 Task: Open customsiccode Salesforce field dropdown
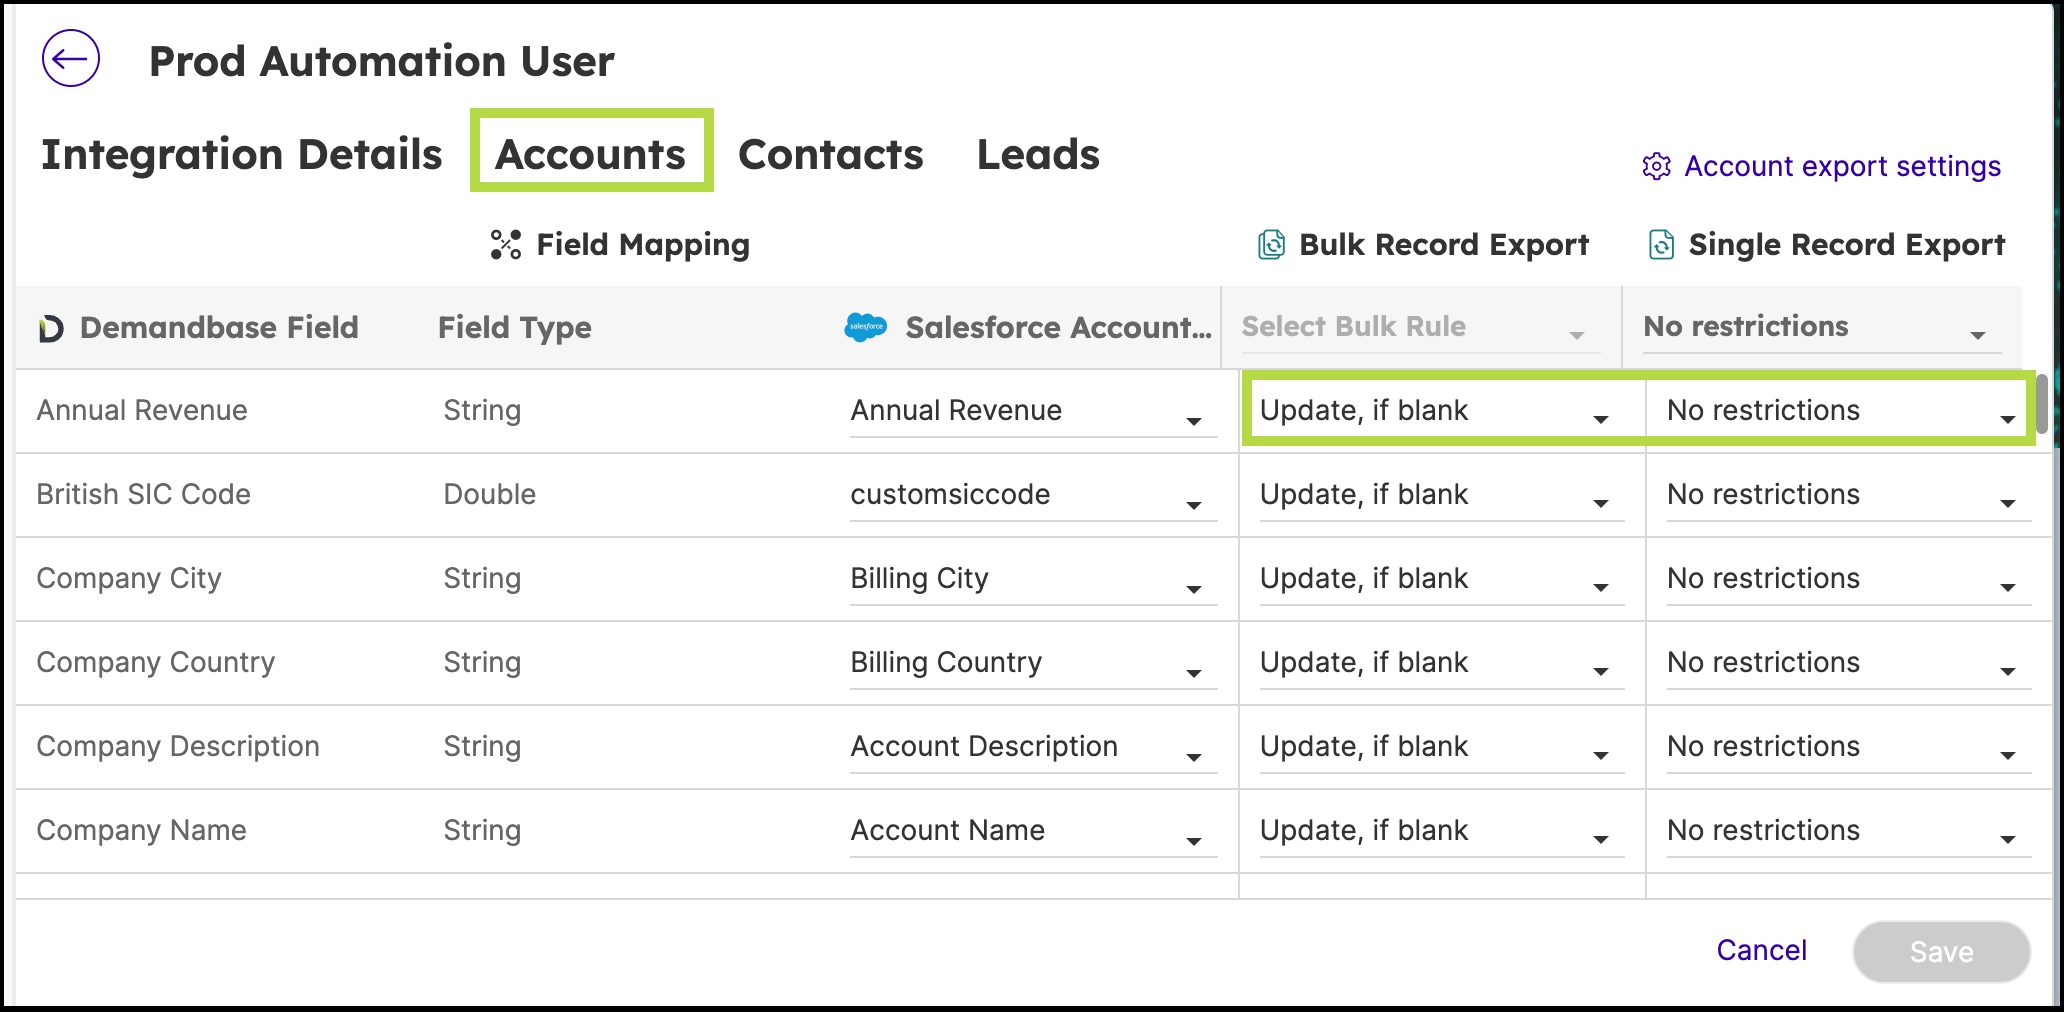[1033, 495]
